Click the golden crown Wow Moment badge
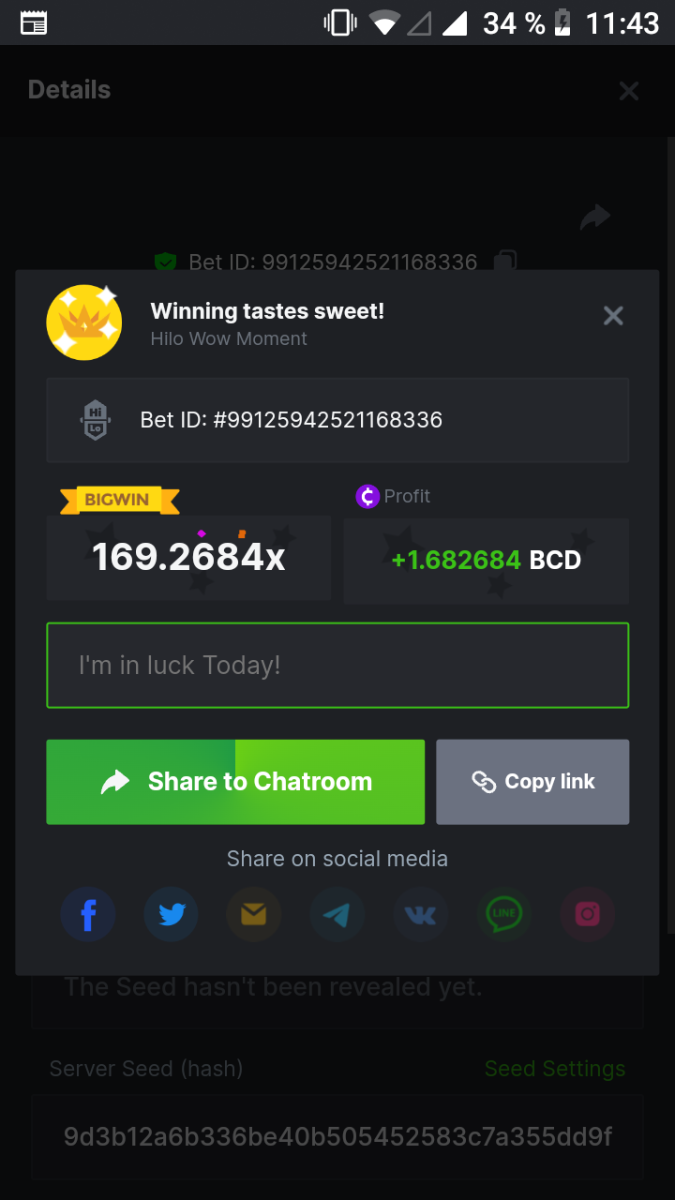The image size is (675, 1200). (x=84, y=322)
